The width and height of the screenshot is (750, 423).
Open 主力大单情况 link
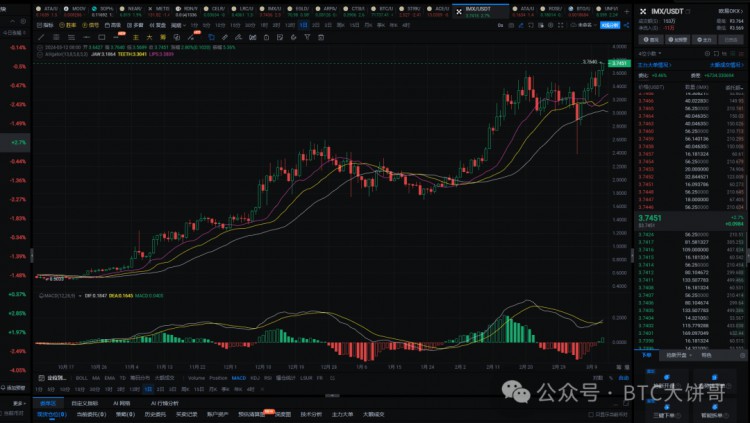pos(654,65)
